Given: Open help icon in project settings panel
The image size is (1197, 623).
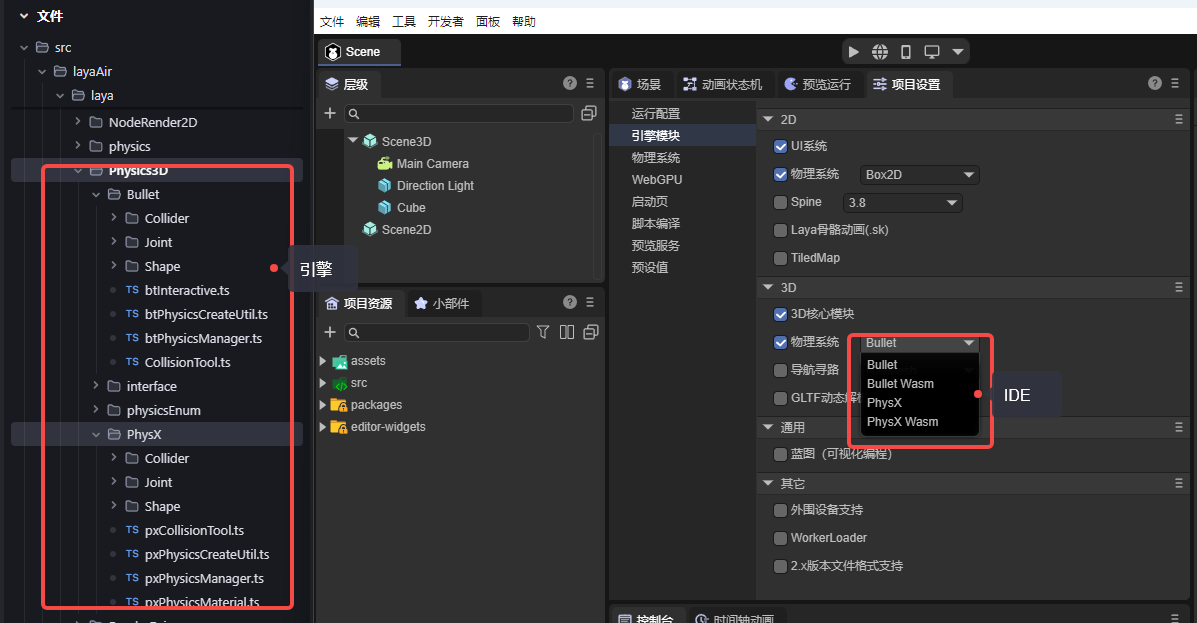Looking at the screenshot, I should pyautogui.click(x=1155, y=83).
